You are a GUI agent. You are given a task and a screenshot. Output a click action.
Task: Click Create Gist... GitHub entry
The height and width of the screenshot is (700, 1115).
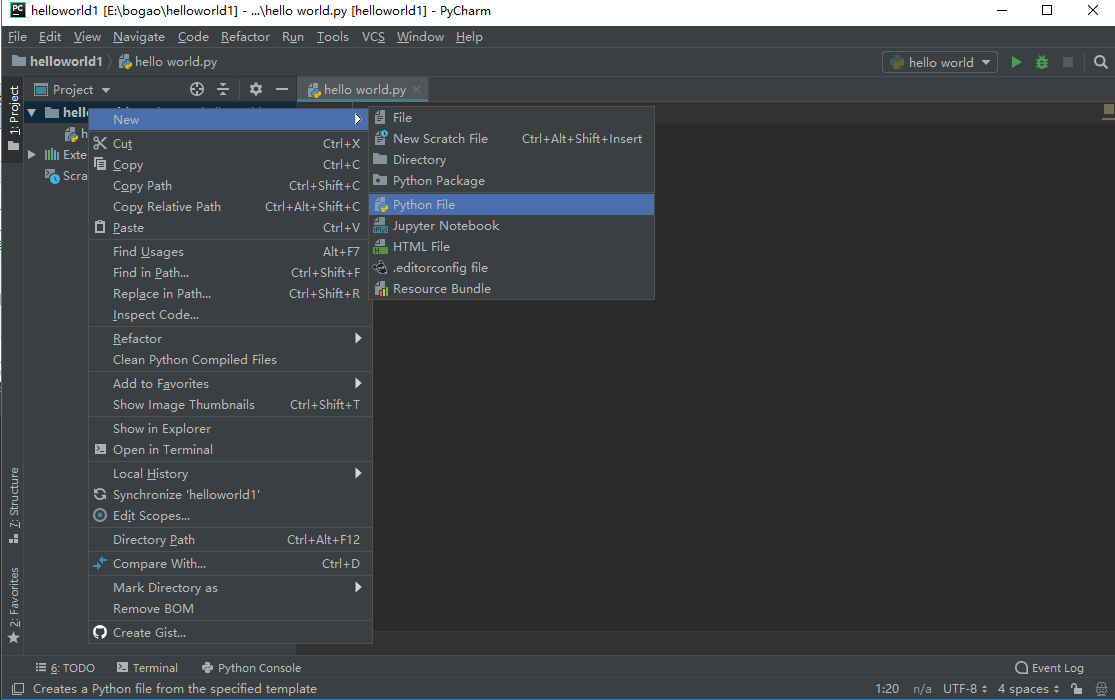tap(230, 632)
